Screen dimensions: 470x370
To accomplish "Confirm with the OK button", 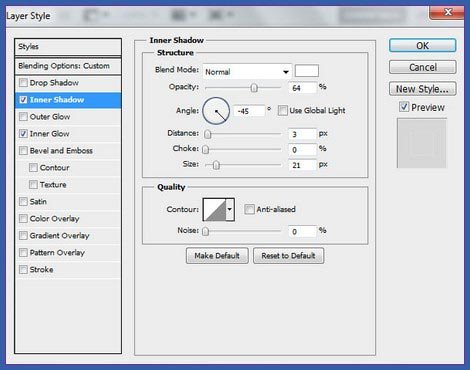I will pos(422,45).
